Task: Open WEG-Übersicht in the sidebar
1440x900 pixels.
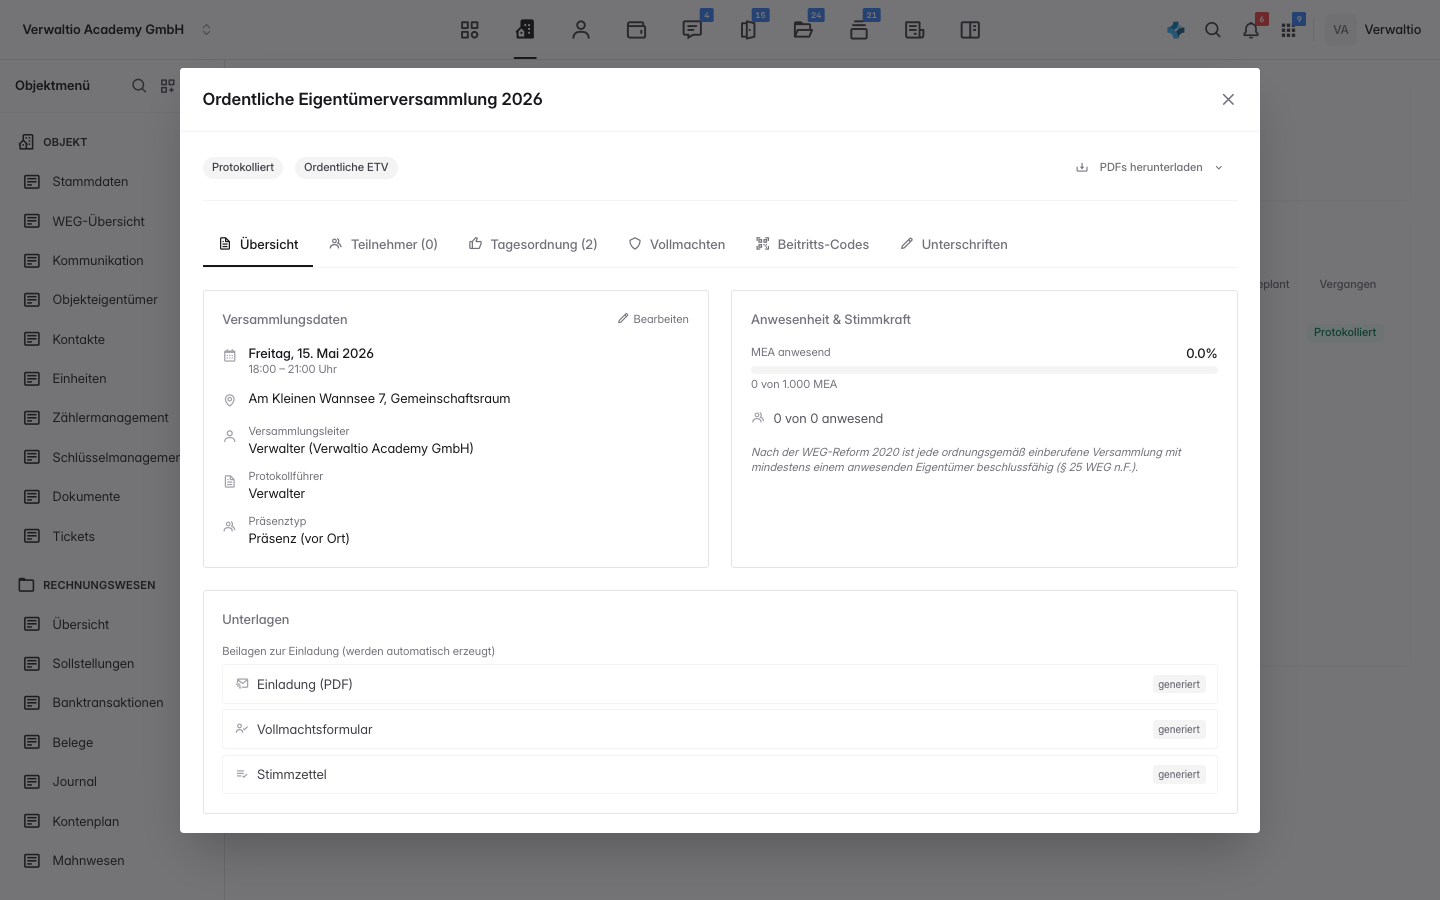Action: 98,221
